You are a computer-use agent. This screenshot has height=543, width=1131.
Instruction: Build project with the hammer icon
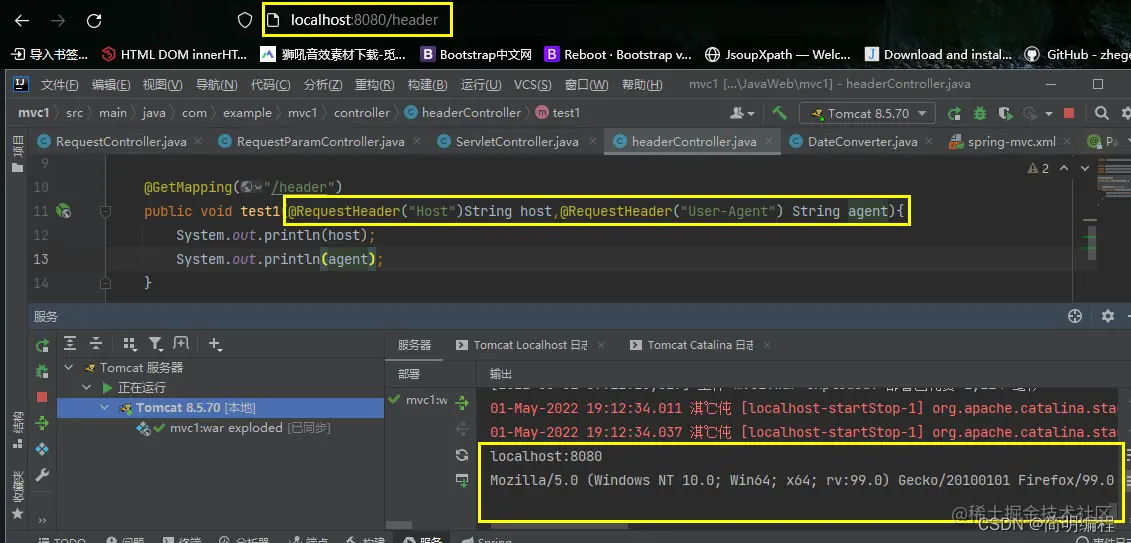coord(779,113)
